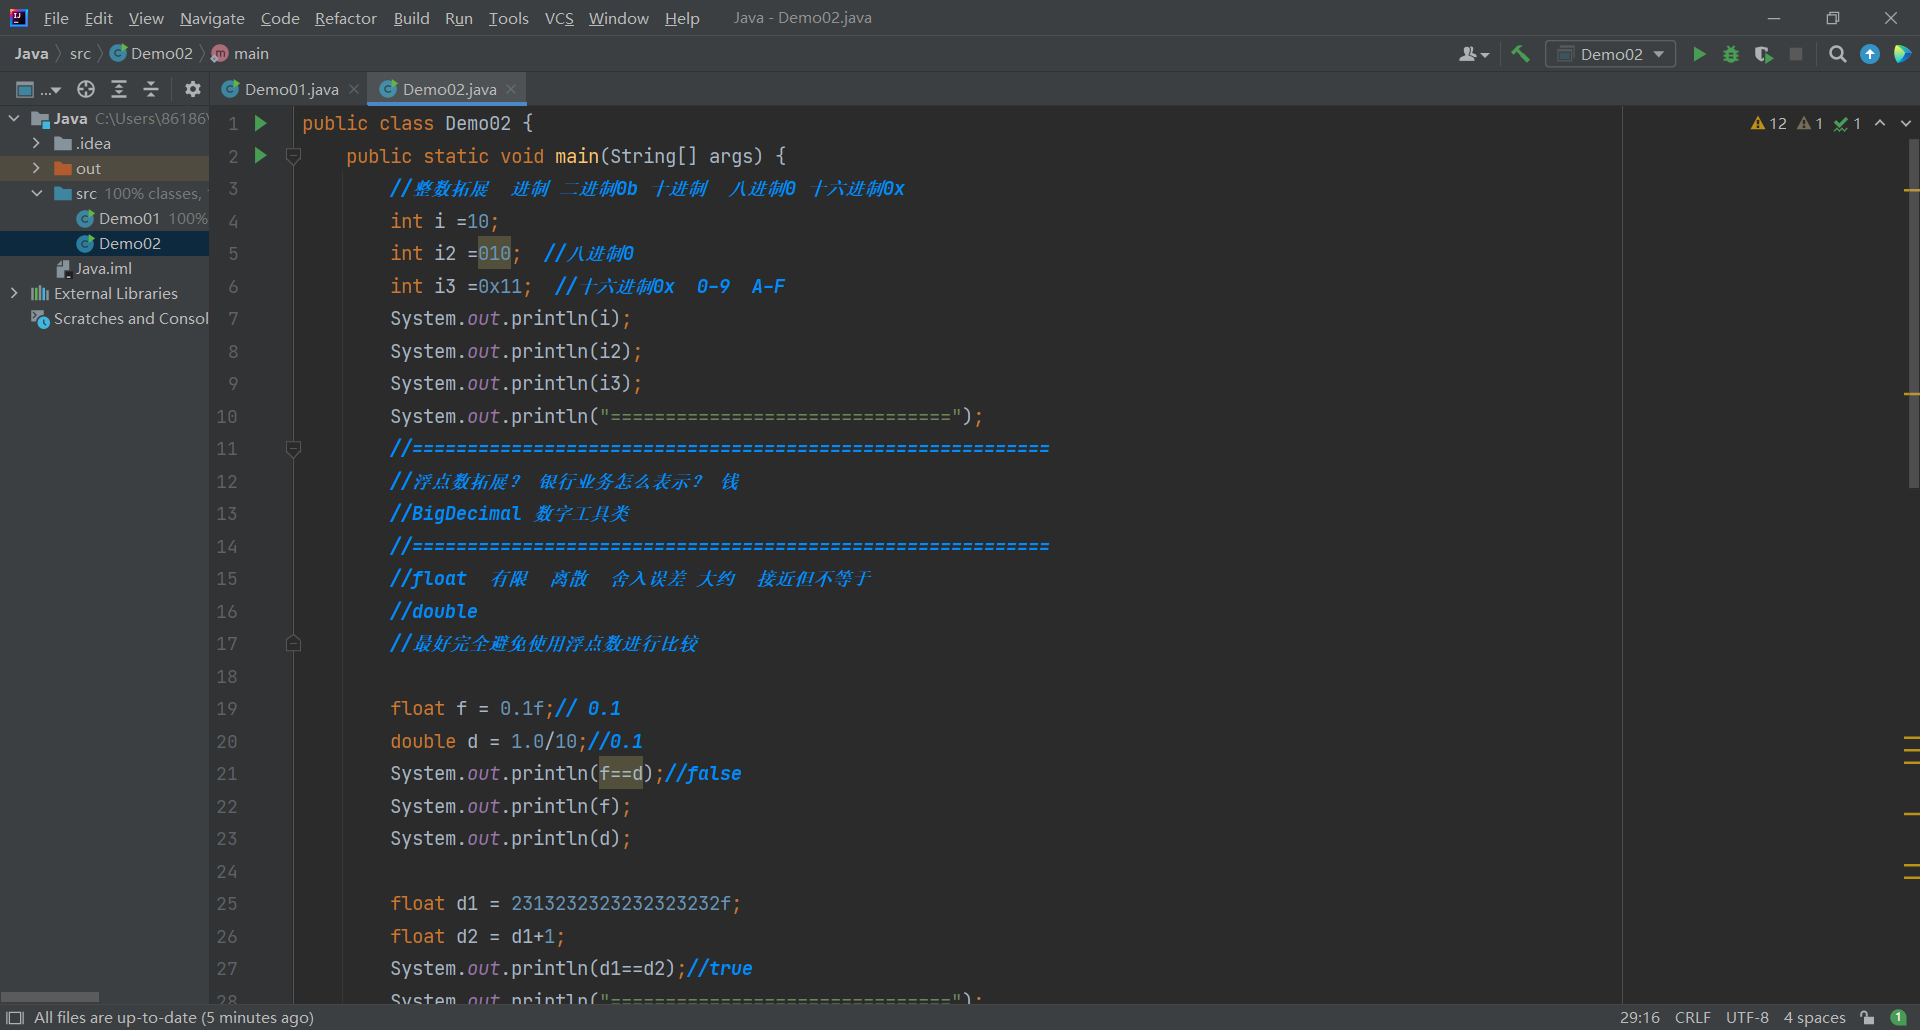Click cursor position 29:16 in status bar

pyautogui.click(x=1639, y=1018)
